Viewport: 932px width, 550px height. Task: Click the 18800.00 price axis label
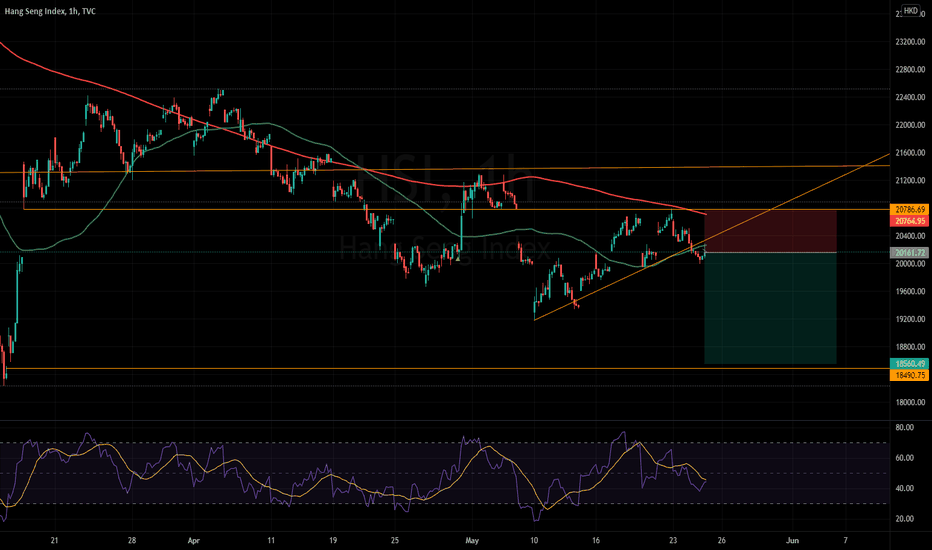pyautogui.click(x=910, y=347)
